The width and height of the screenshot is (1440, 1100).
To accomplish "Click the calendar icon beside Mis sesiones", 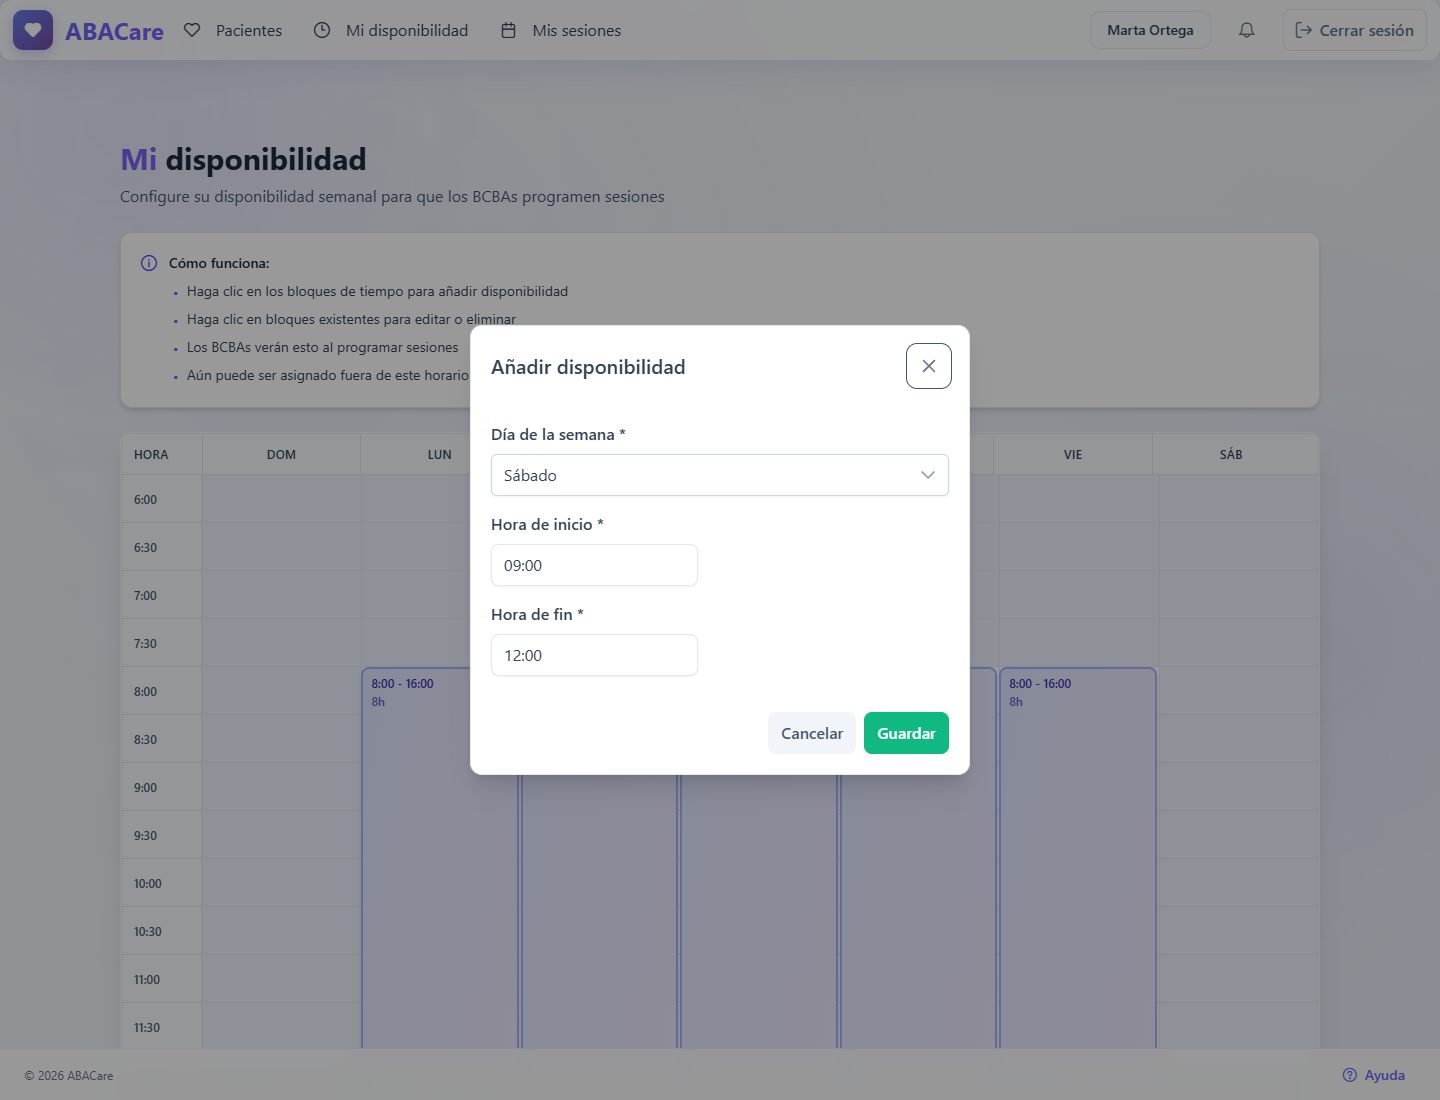I will pos(508,30).
